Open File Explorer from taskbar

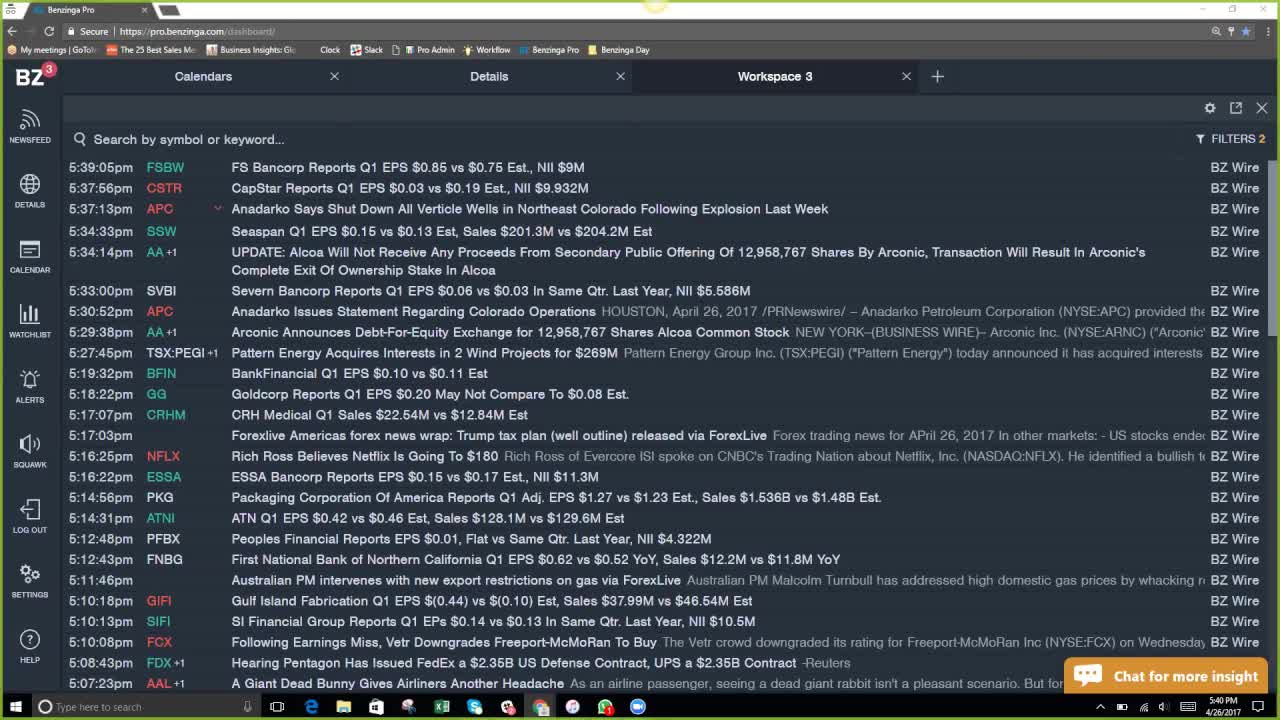(343, 707)
